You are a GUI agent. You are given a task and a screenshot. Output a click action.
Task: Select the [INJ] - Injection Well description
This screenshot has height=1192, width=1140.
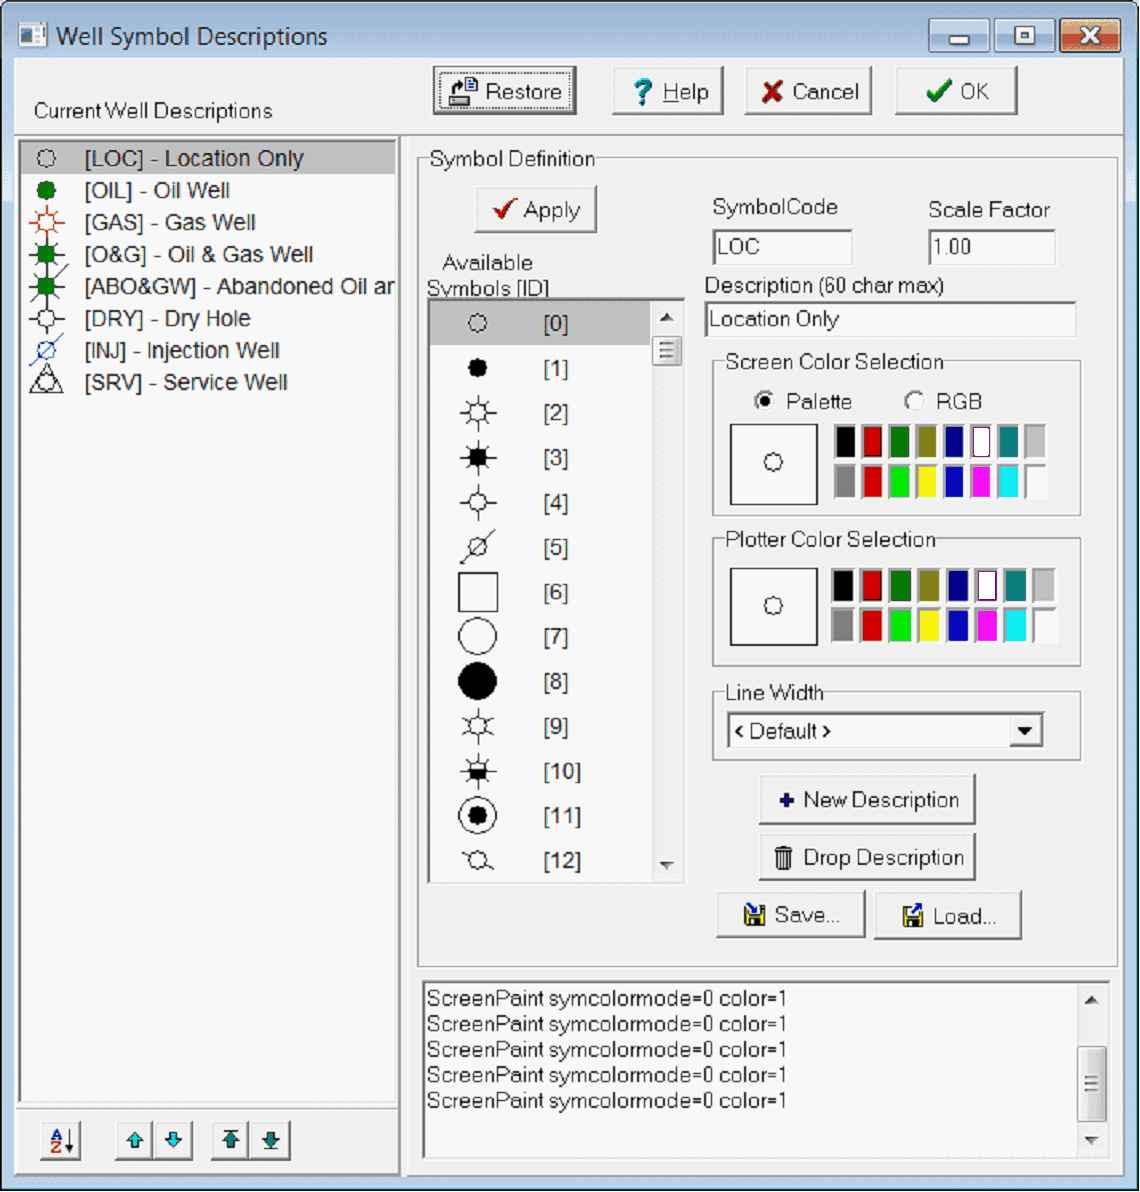click(207, 350)
